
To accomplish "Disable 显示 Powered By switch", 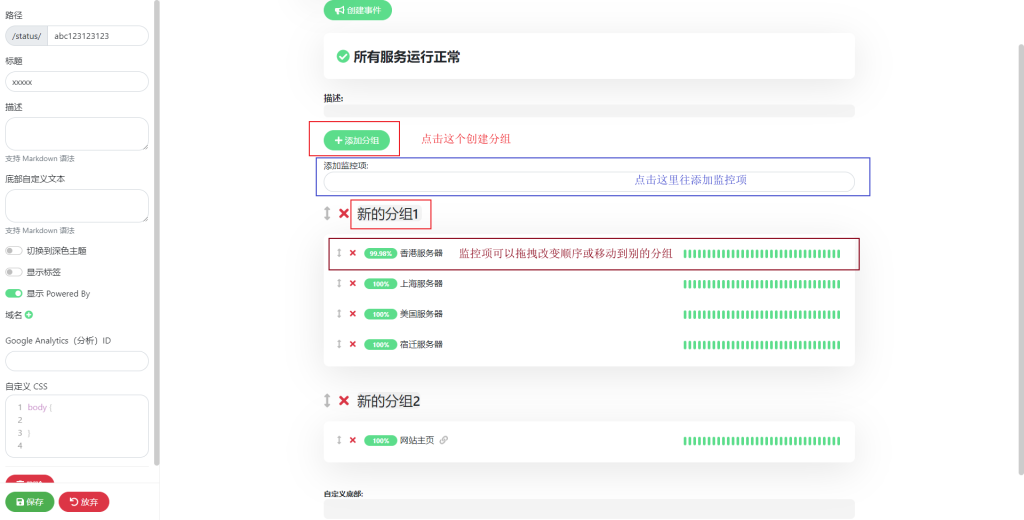I will [14, 293].
